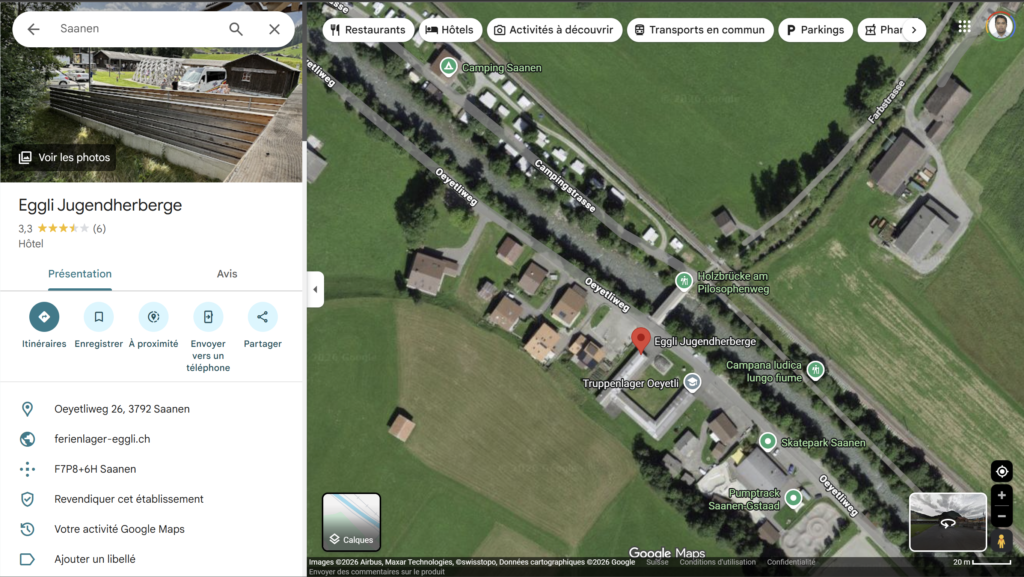Click Envoyer vers un téléphone icon
The image size is (1024, 577).
(208, 317)
